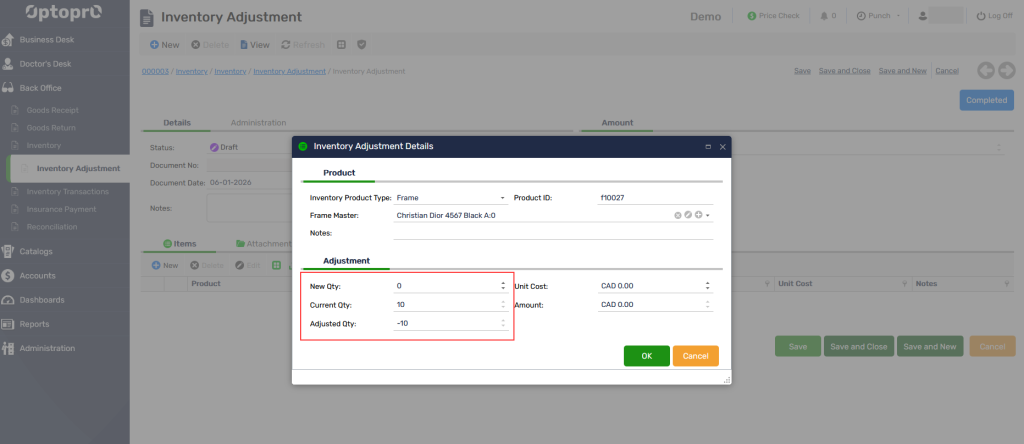
Task: Go to the next record arrow
Action: pos(1007,70)
